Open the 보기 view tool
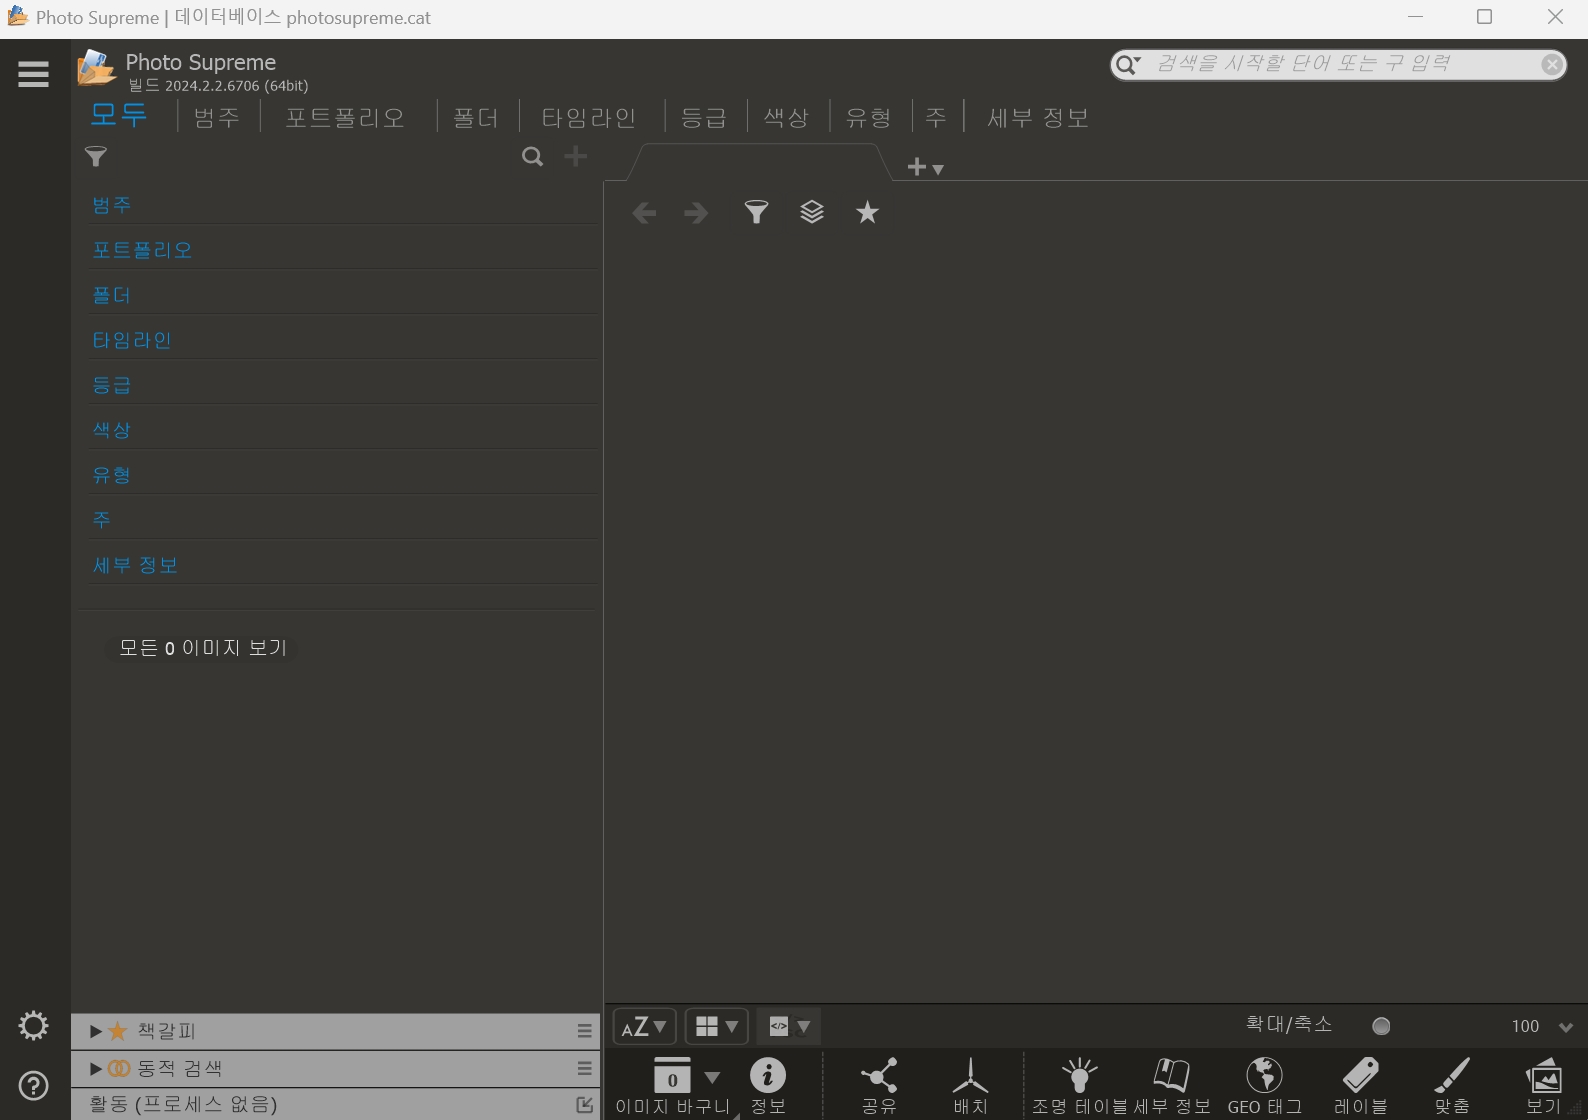This screenshot has width=1588, height=1120. tap(1543, 1085)
